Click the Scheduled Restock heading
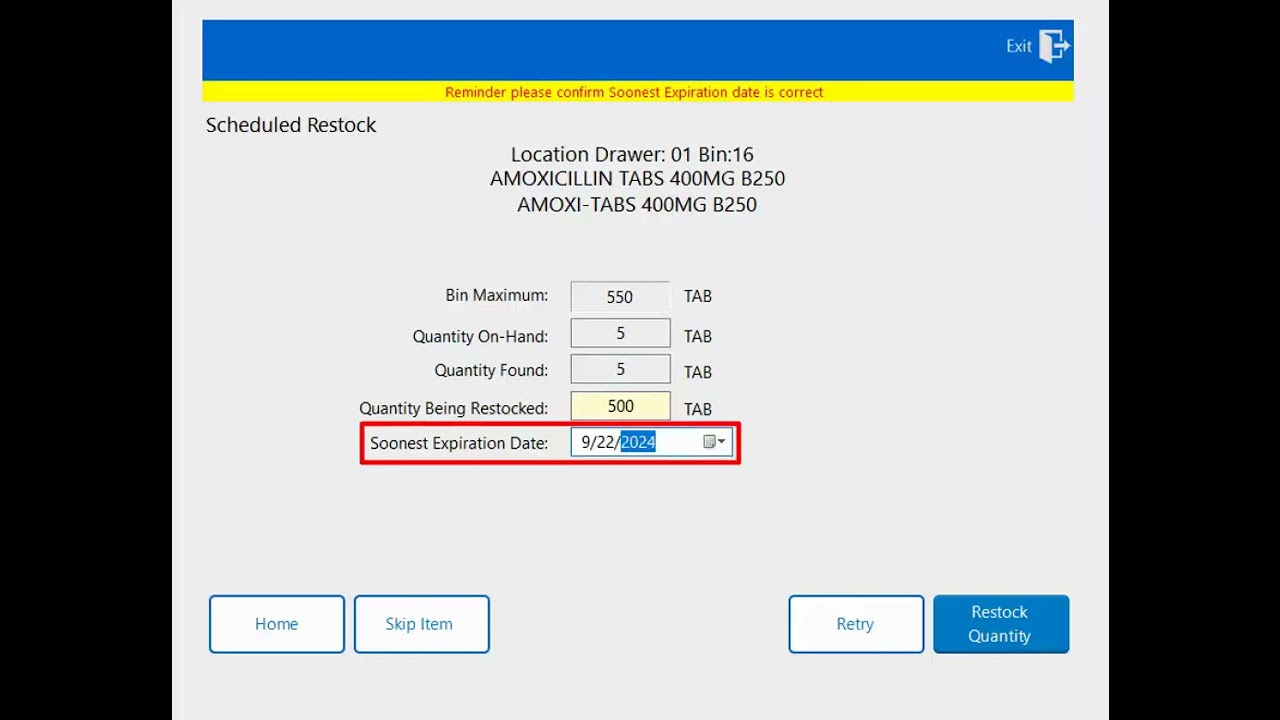The height and width of the screenshot is (720, 1280). coord(291,125)
